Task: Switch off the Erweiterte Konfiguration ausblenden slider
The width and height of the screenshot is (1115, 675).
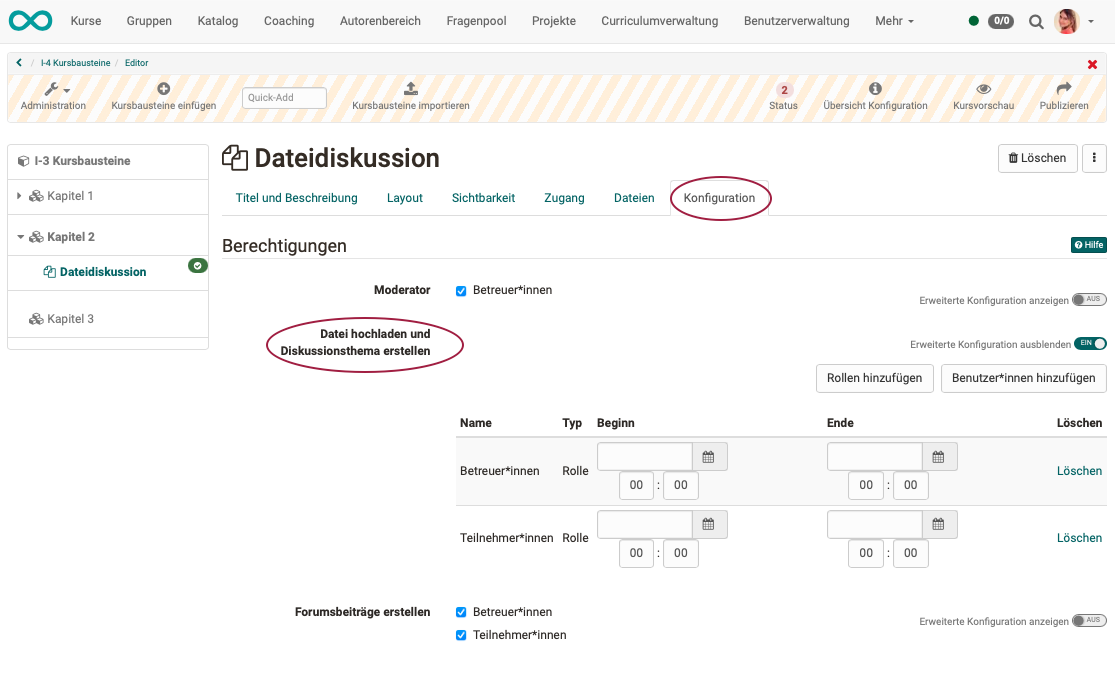Action: [x=1091, y=343]
